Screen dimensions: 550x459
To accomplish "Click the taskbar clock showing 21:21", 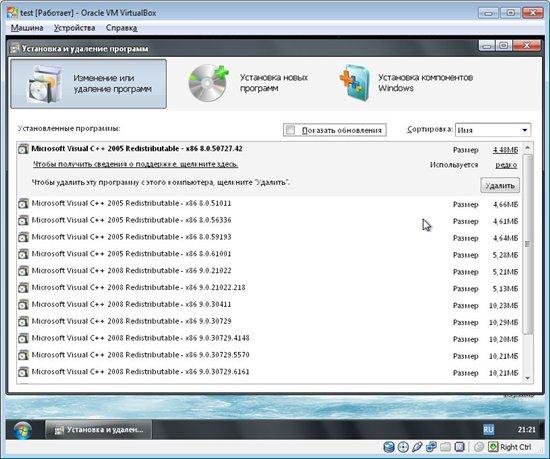I will [x=526, y=430].
